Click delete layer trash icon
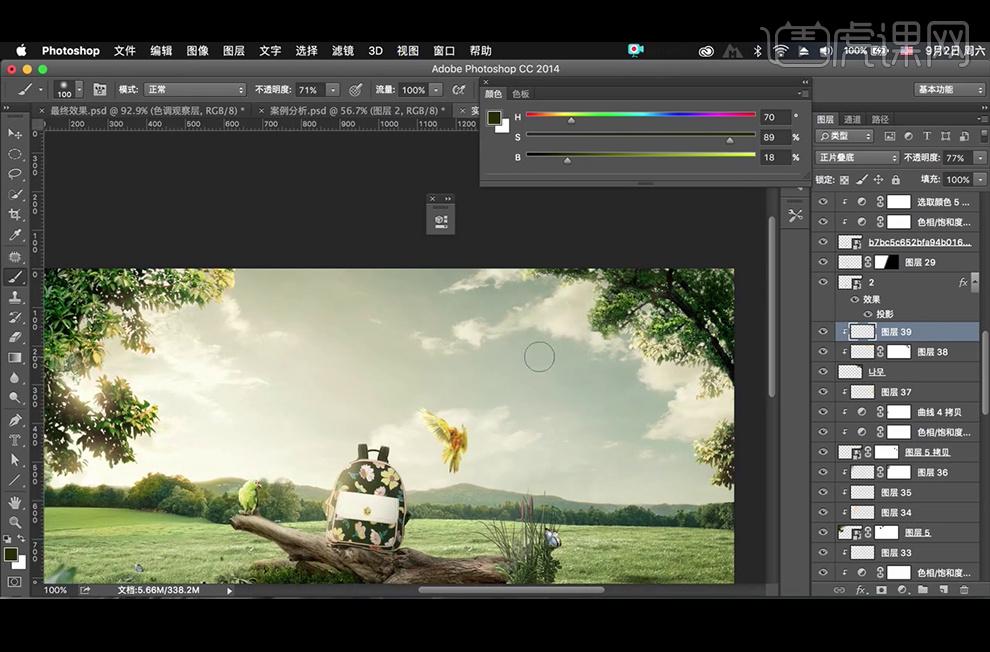Screen dimensions: 990x652 (963, 590)
